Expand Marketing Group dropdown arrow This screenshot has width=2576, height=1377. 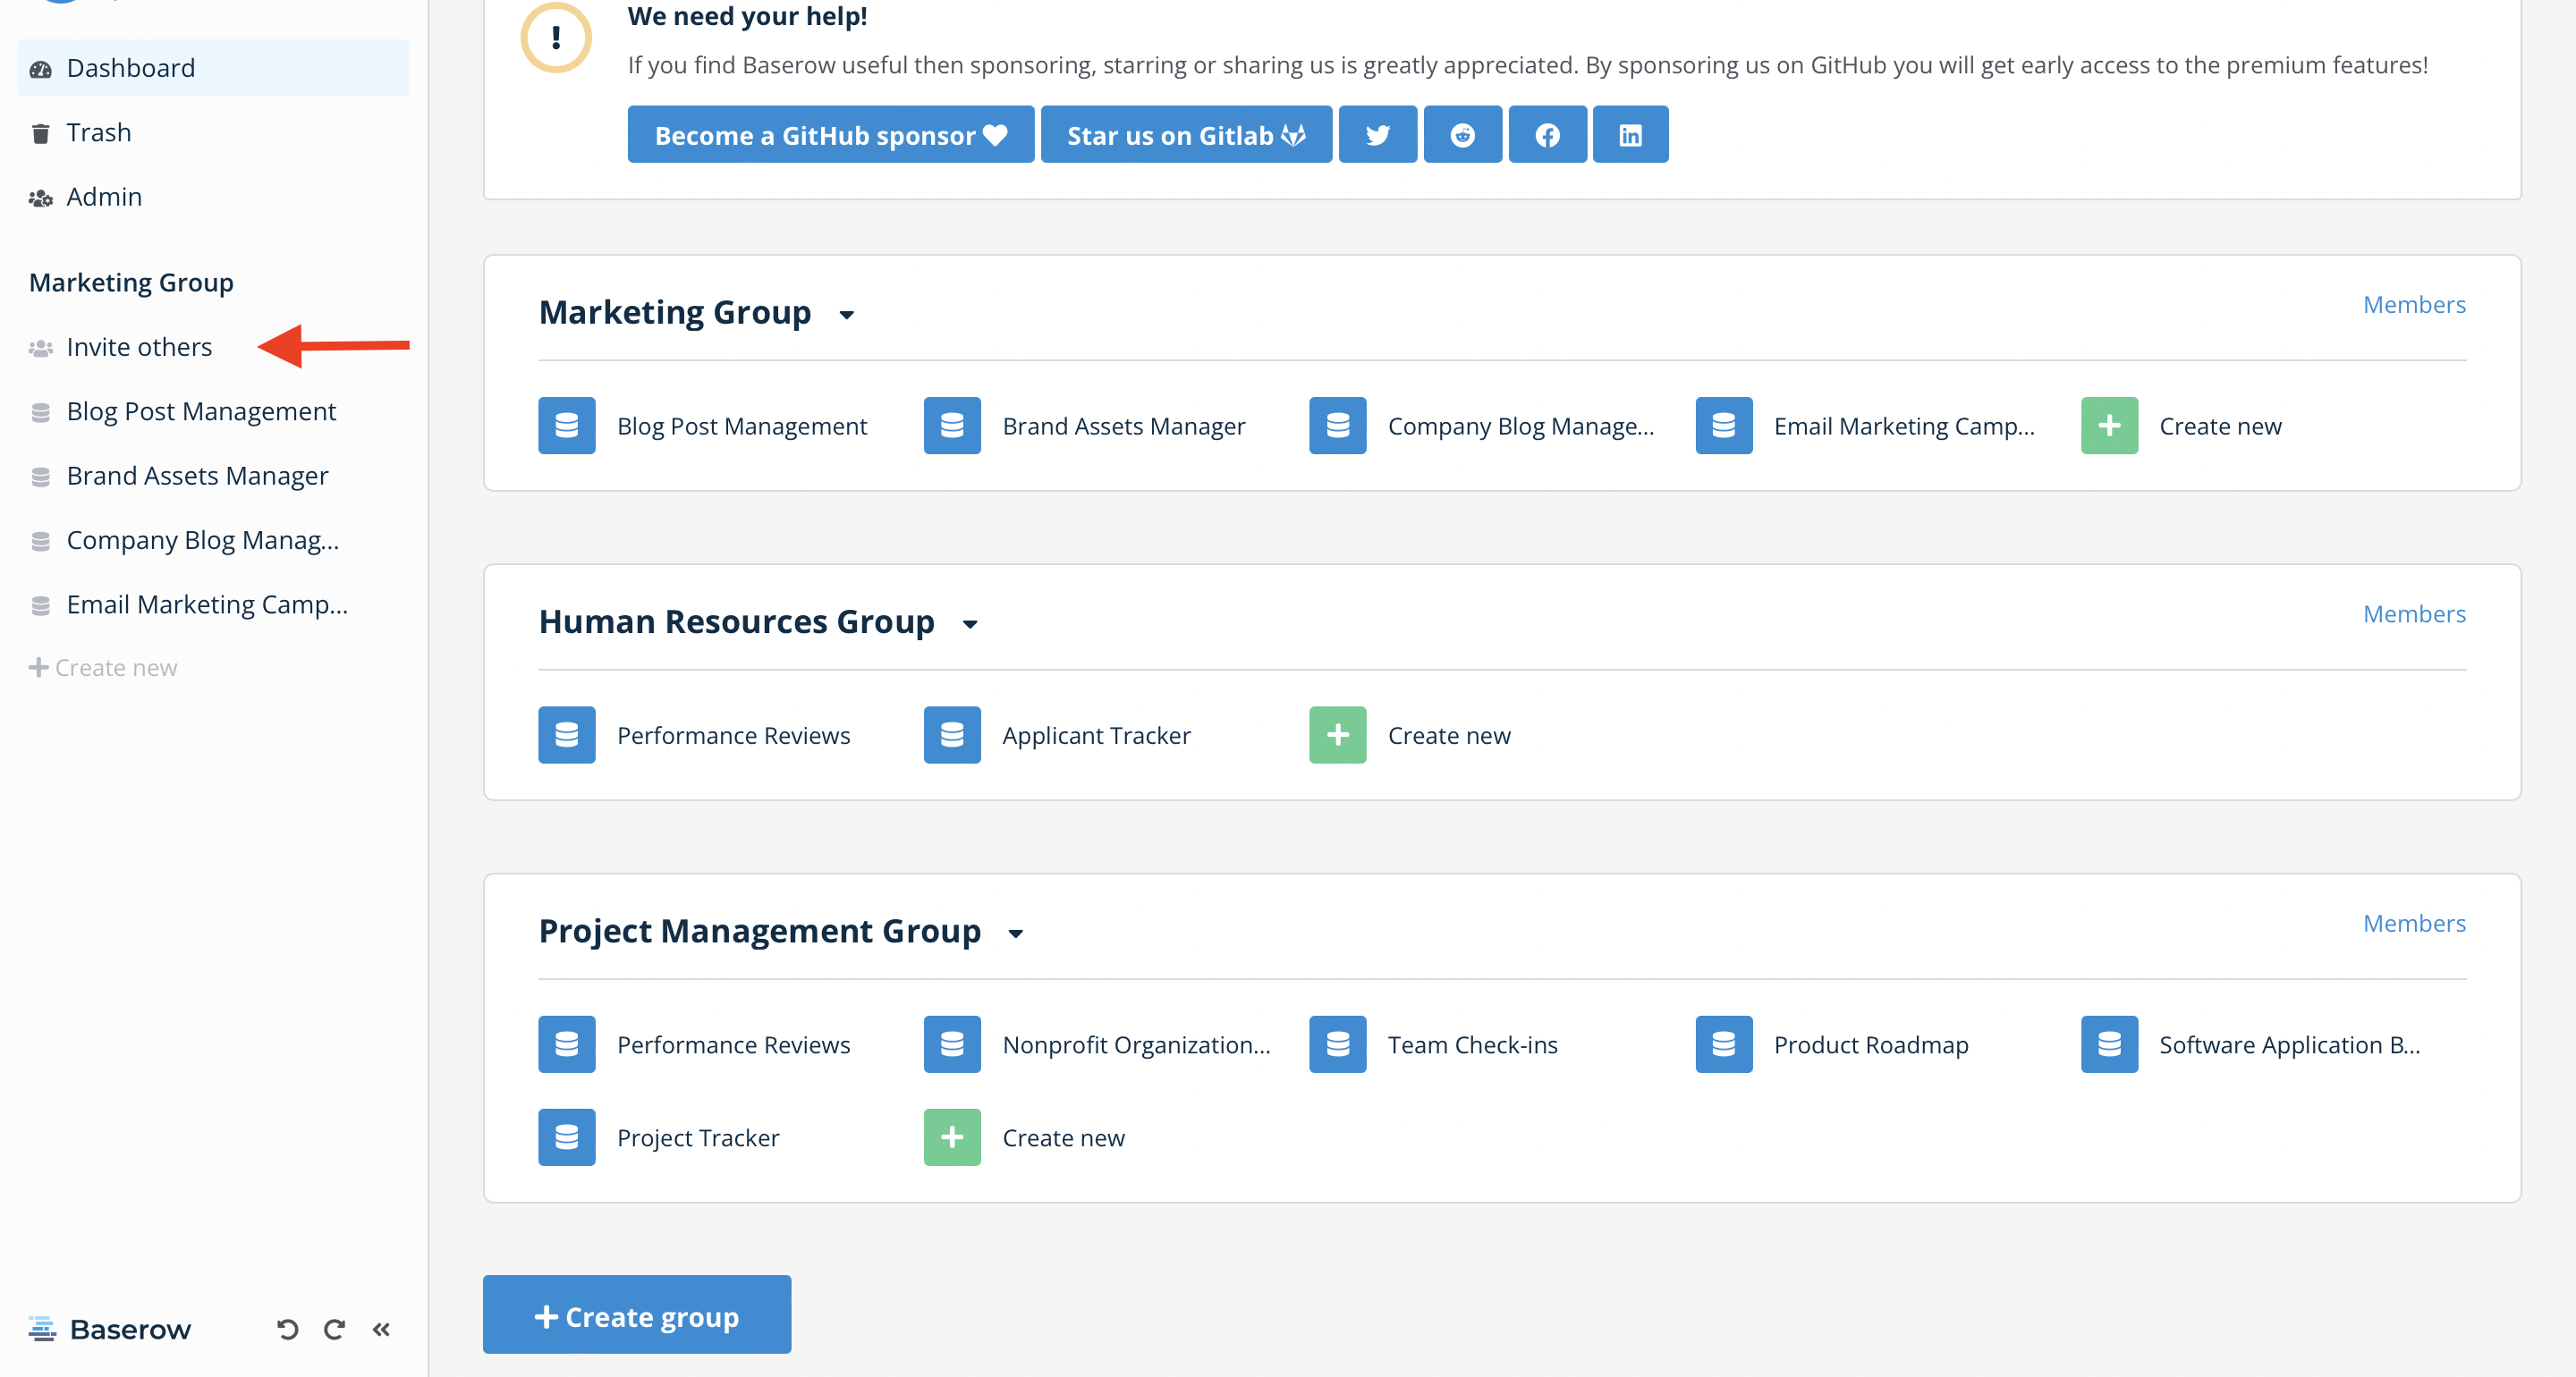(x=846, y=315)
